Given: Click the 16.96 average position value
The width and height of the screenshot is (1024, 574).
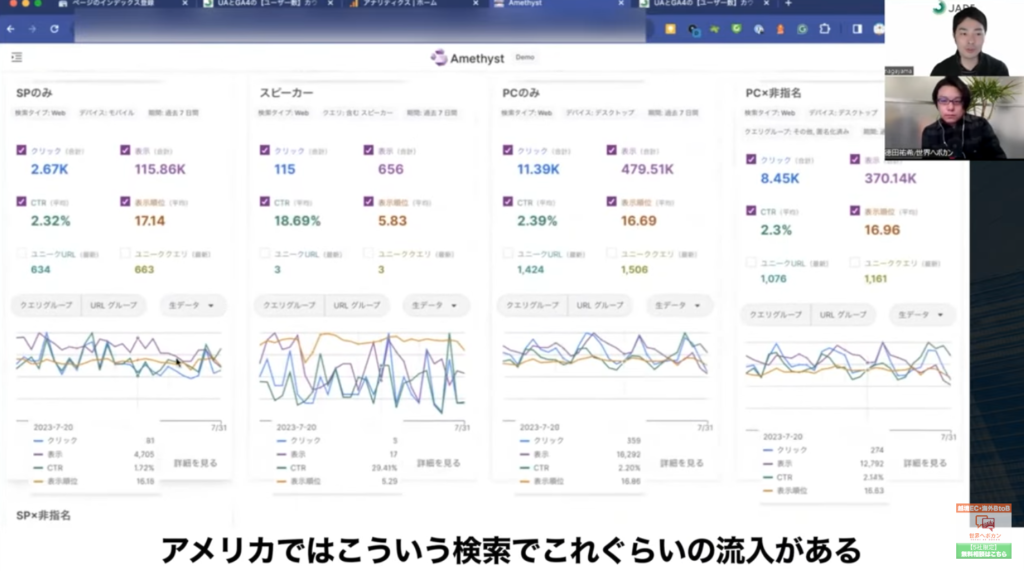Looking at the screenshot, I should pos(882,230).
